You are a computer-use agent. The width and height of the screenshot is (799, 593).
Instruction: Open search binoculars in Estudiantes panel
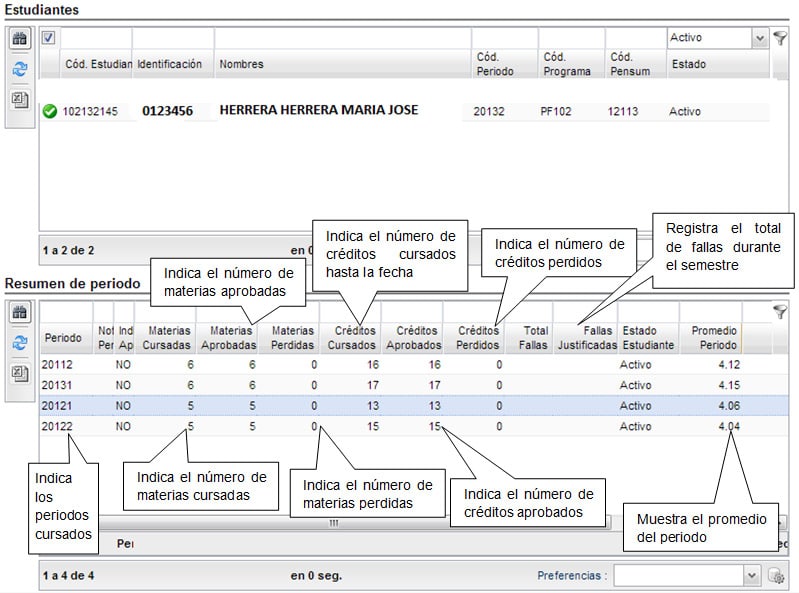coord(20,39)
